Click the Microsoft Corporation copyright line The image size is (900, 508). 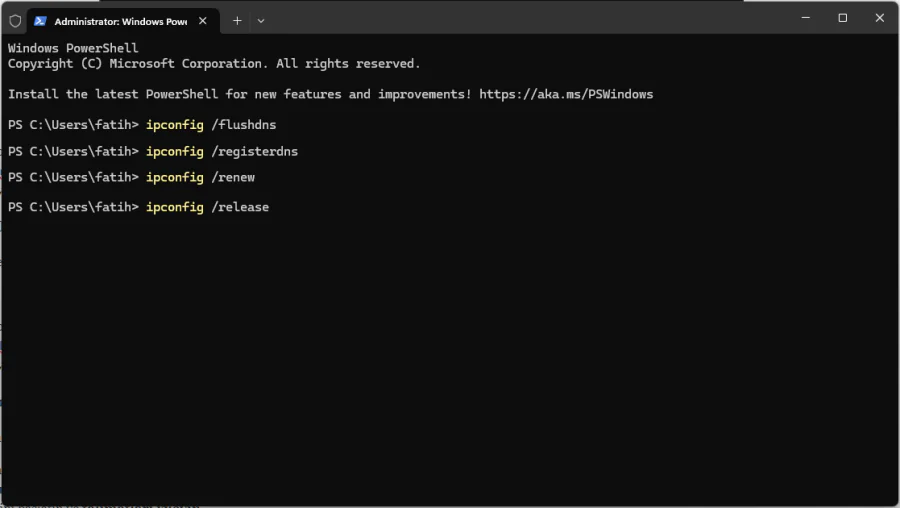214,64
